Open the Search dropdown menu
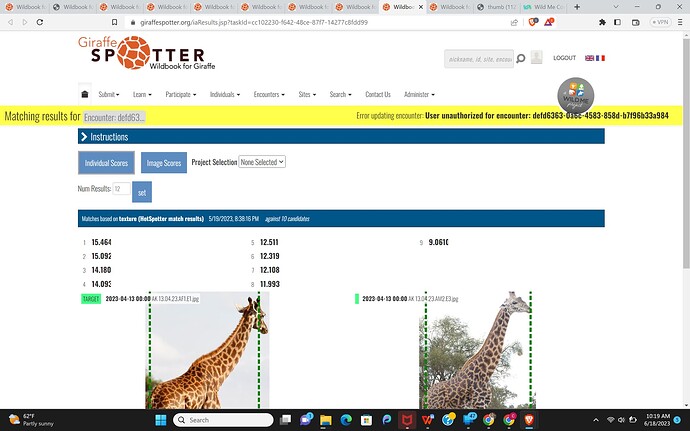 (x=340, y=94)
